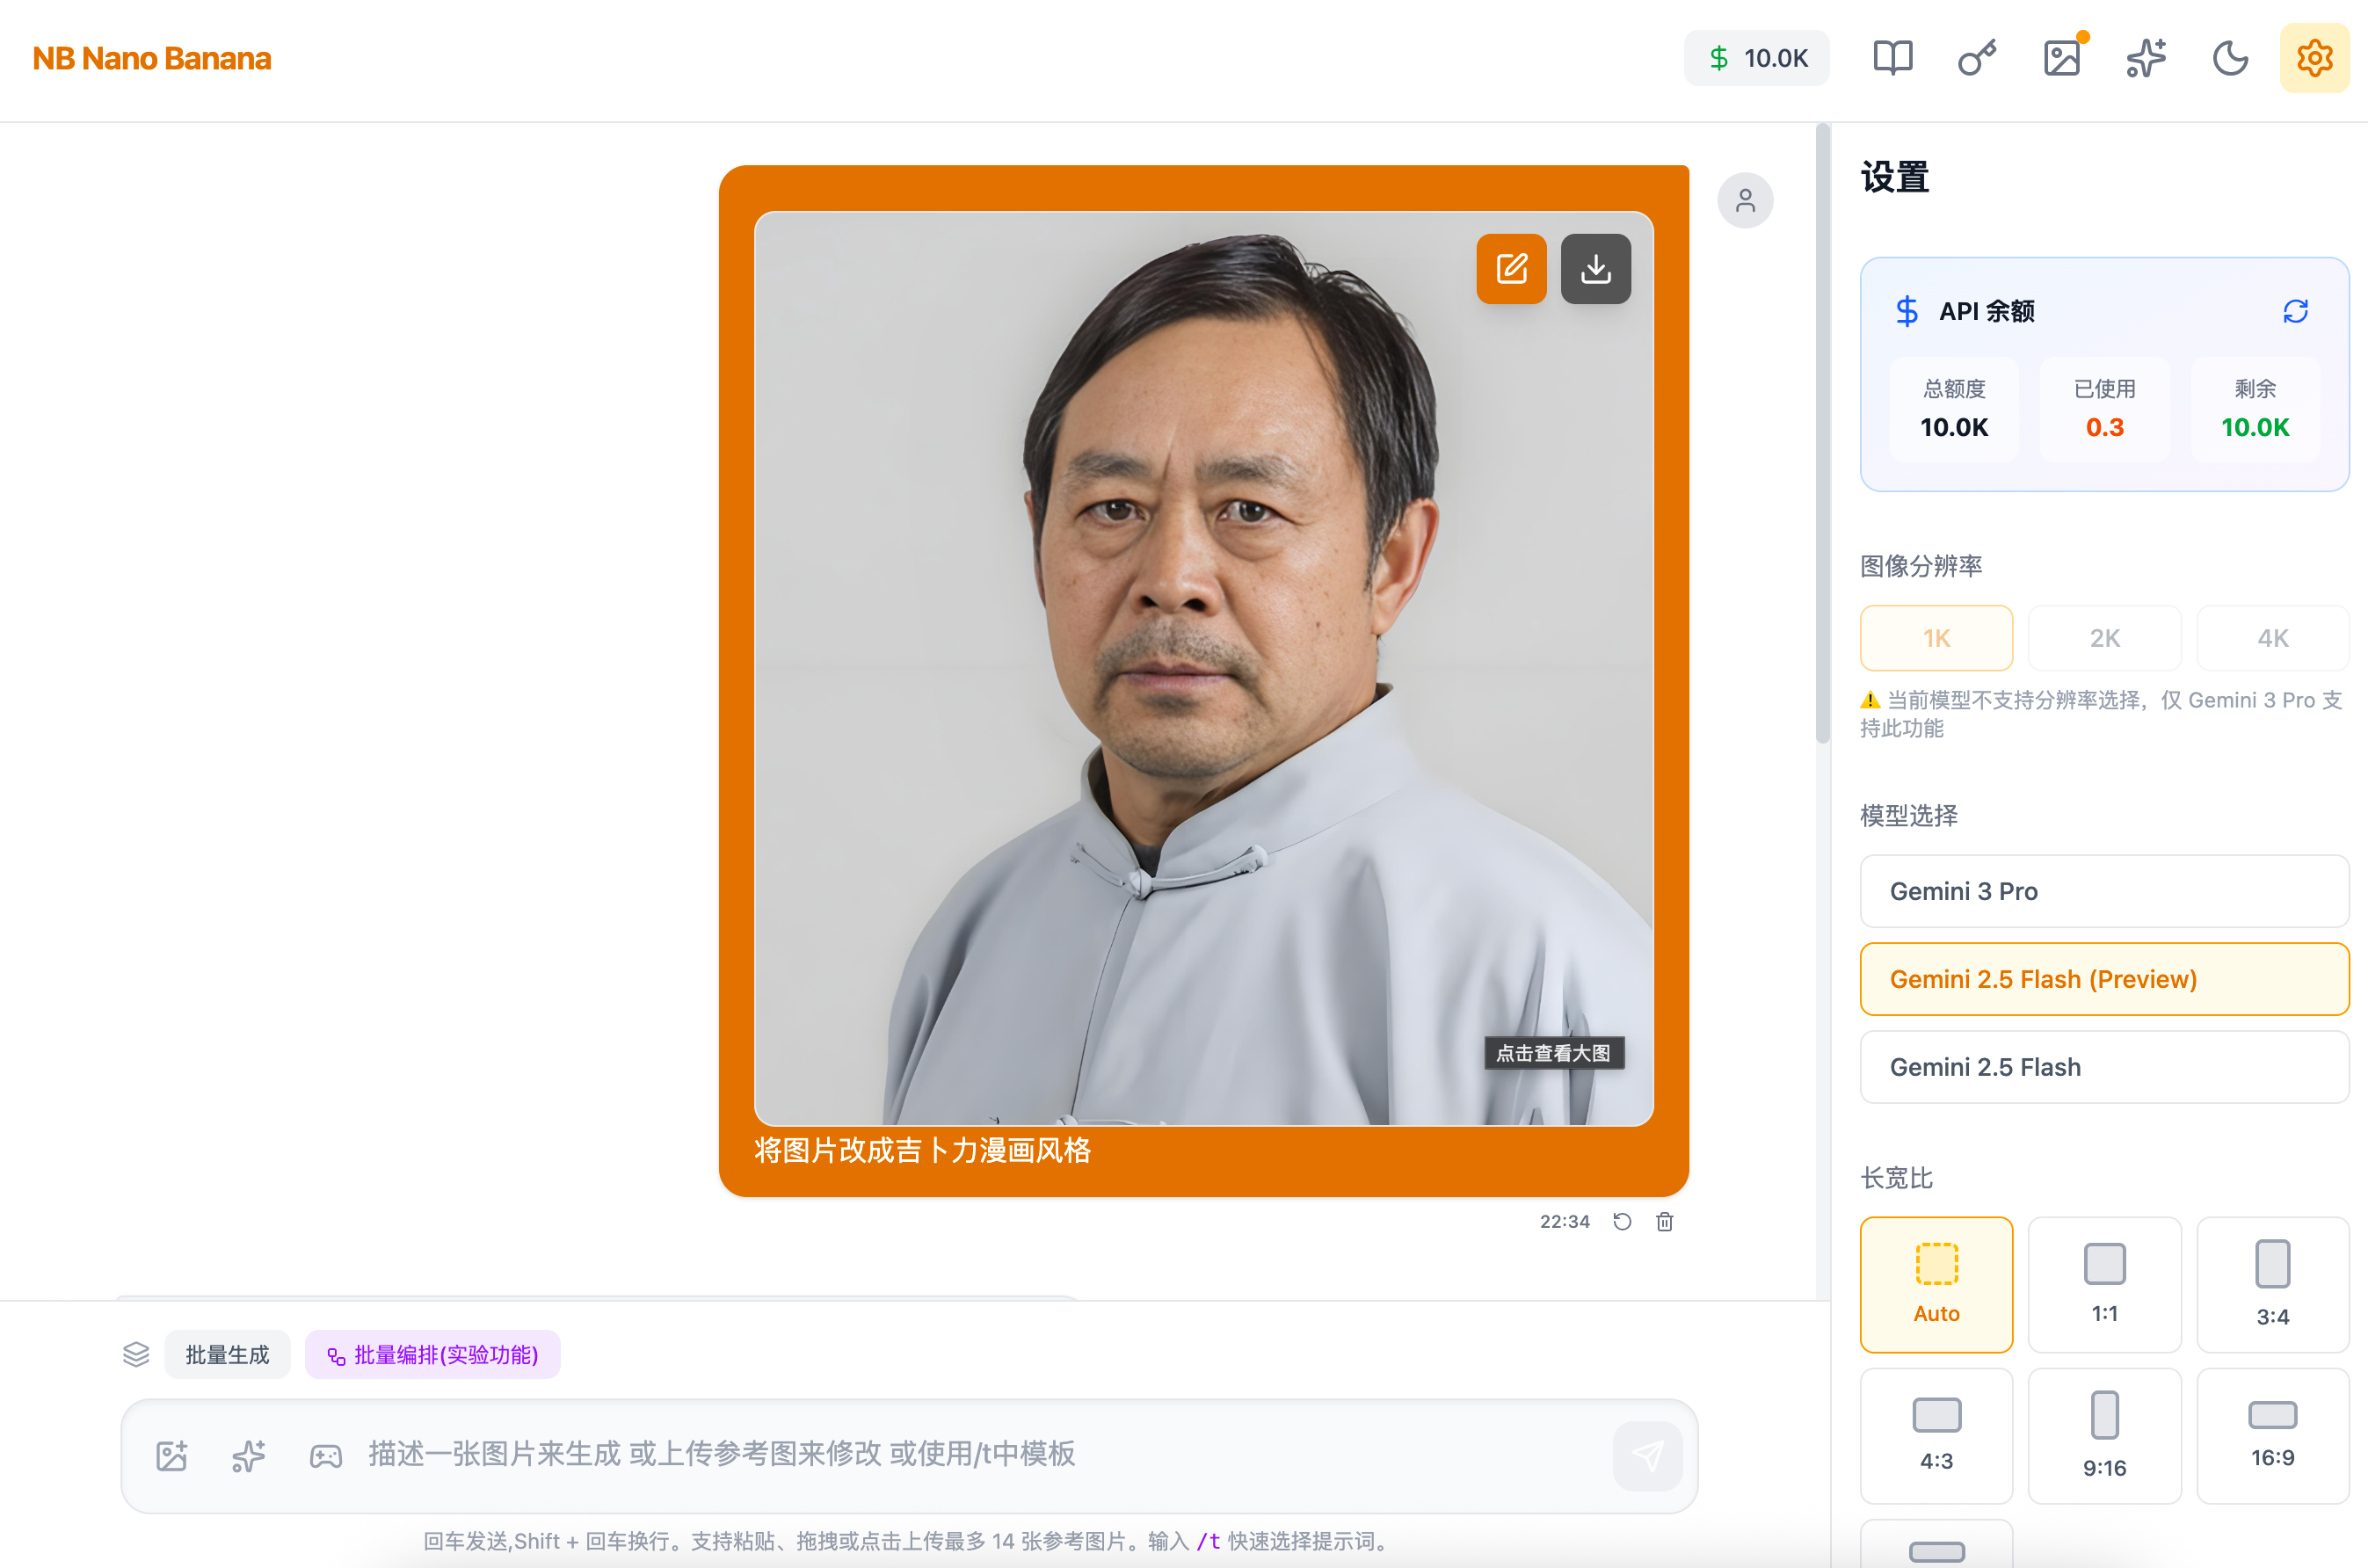
Task: Download the generated portrait image
Action: tap(1595, 268)
